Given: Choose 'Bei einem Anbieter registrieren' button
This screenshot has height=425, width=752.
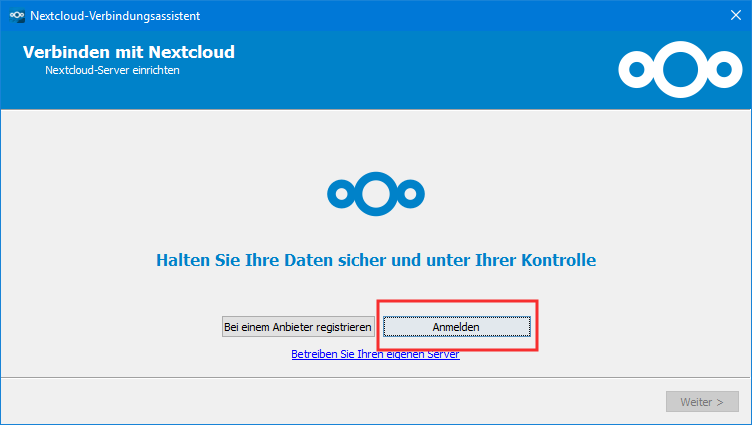Looking at the screenshot, I should (x=298, y=327).
